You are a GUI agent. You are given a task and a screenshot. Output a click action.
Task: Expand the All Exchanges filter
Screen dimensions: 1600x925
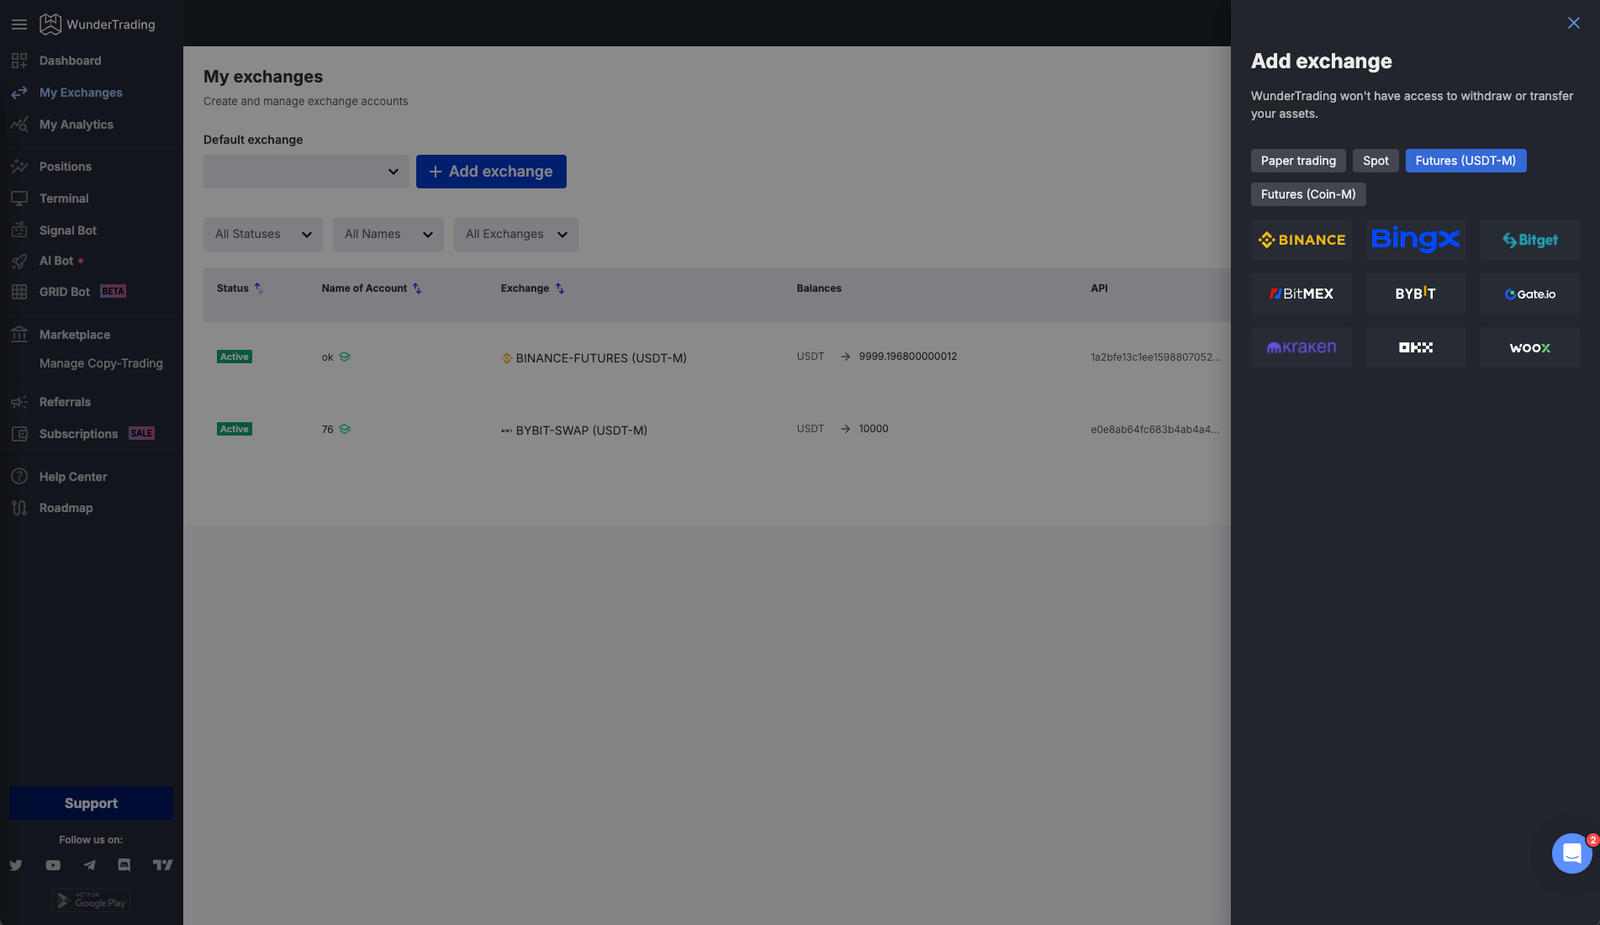pyautogui.click(x=516, y=234)
